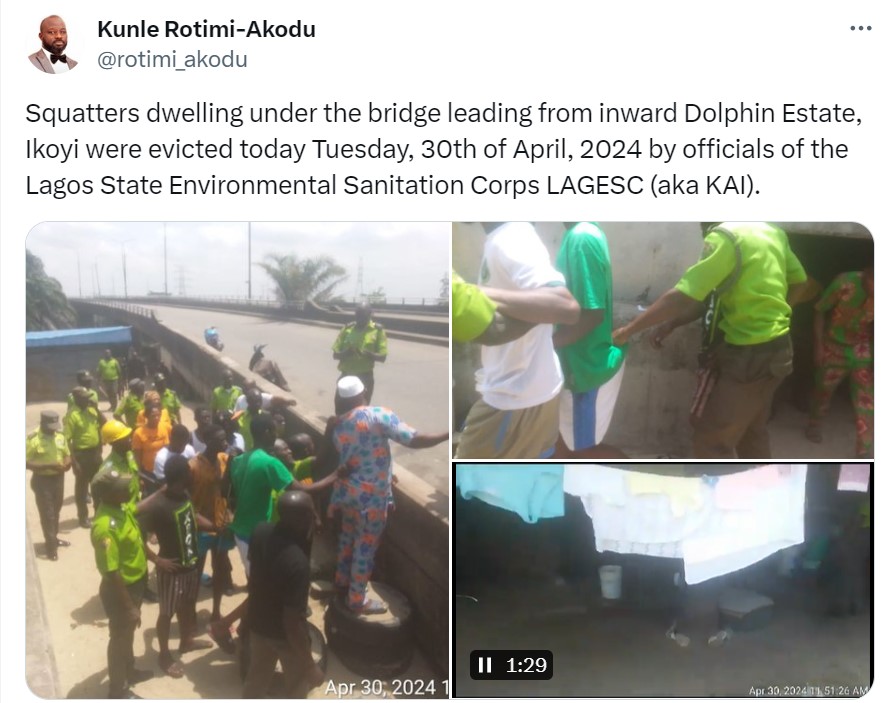The height and width of the screenshot is (703, 892).
Task: Select the tweet text about squatters evicted
Action: click(443, 149)
